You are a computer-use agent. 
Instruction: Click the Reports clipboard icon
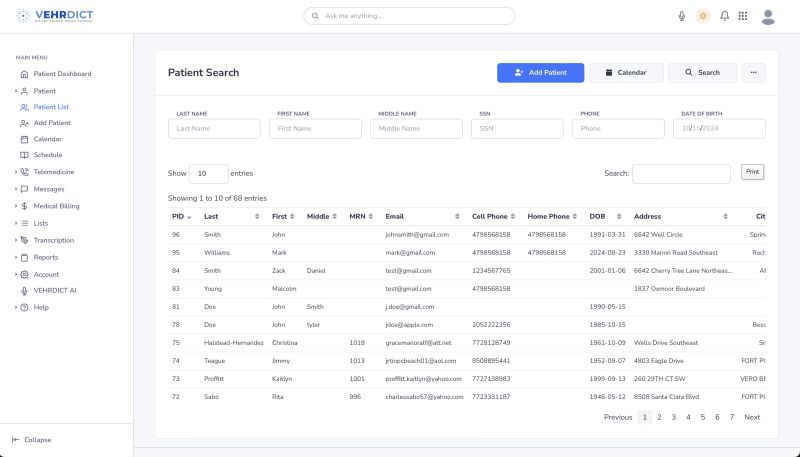click(24, 258)
